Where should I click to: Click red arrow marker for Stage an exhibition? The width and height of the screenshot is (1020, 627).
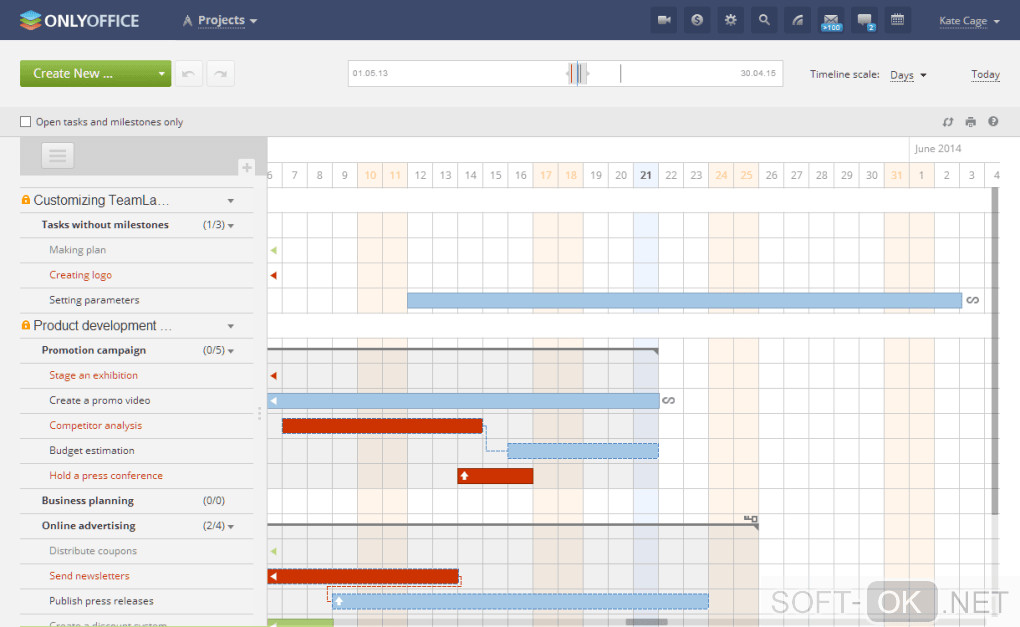pos(274,375)
